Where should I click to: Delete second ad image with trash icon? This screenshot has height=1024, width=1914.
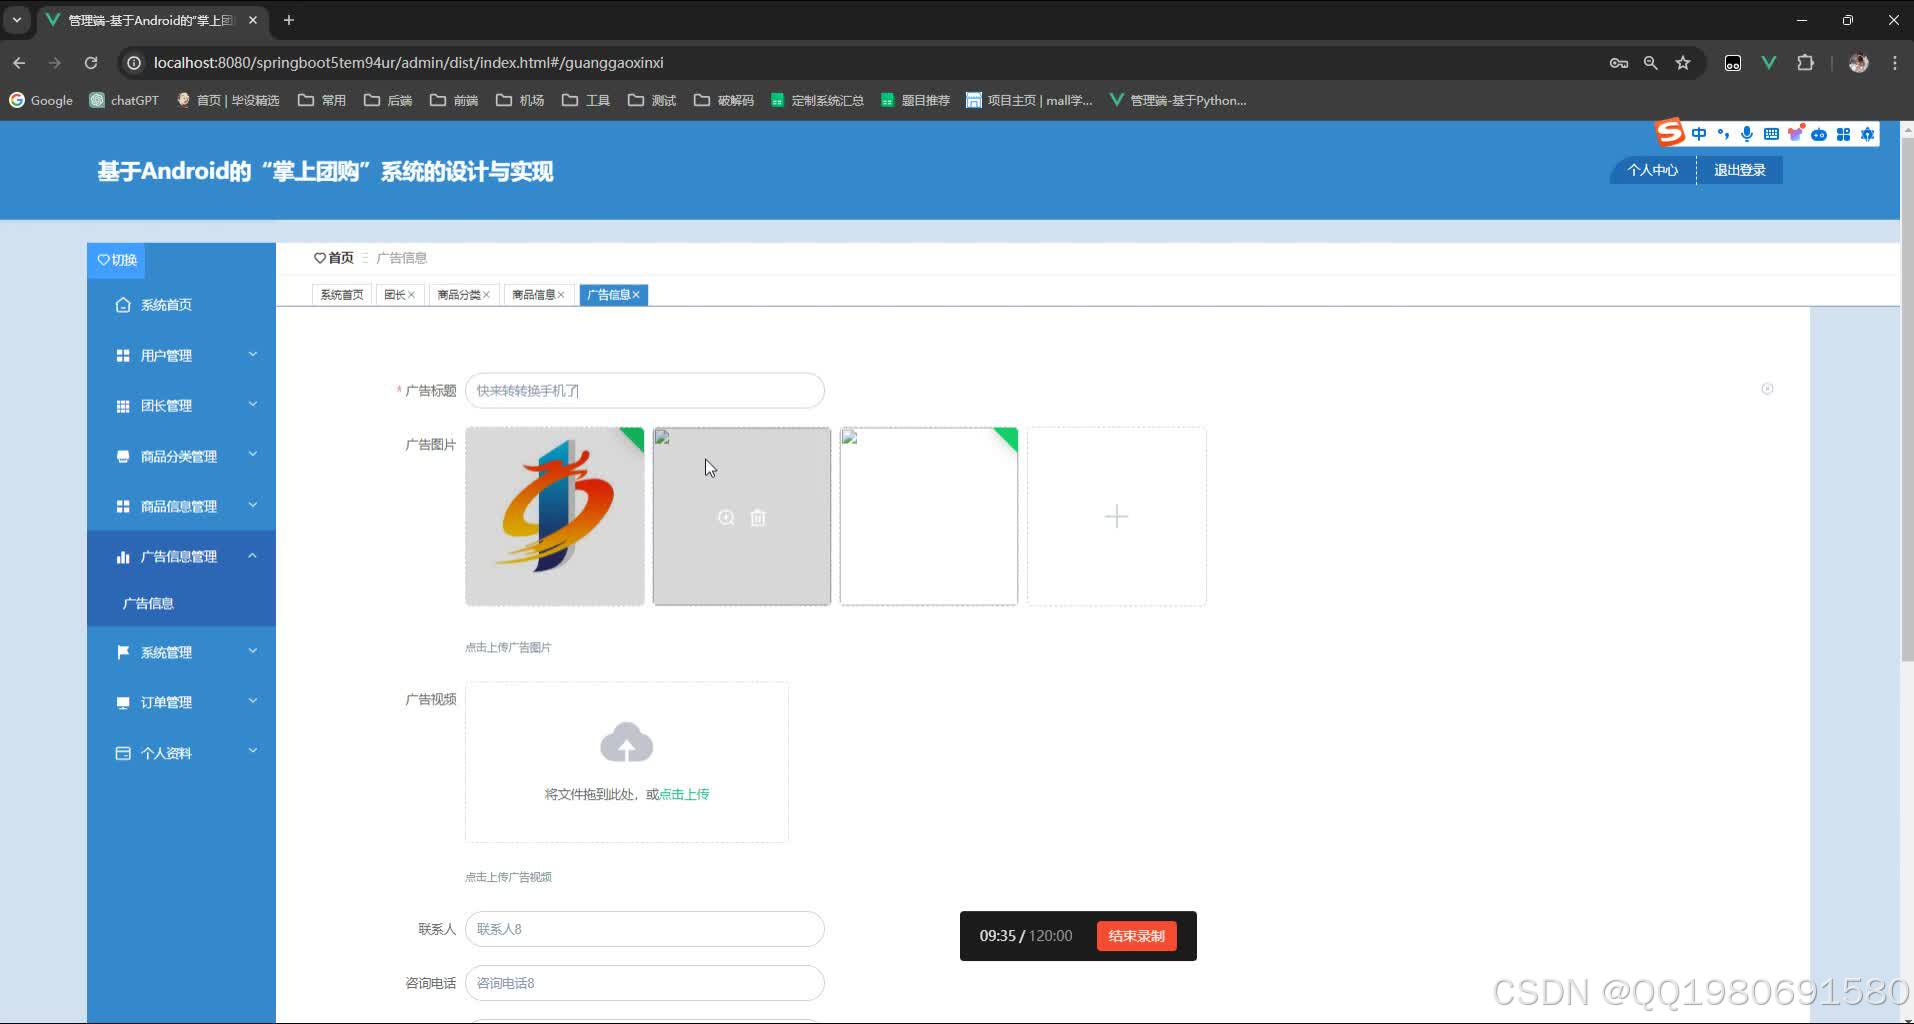[x=758, y=517]
